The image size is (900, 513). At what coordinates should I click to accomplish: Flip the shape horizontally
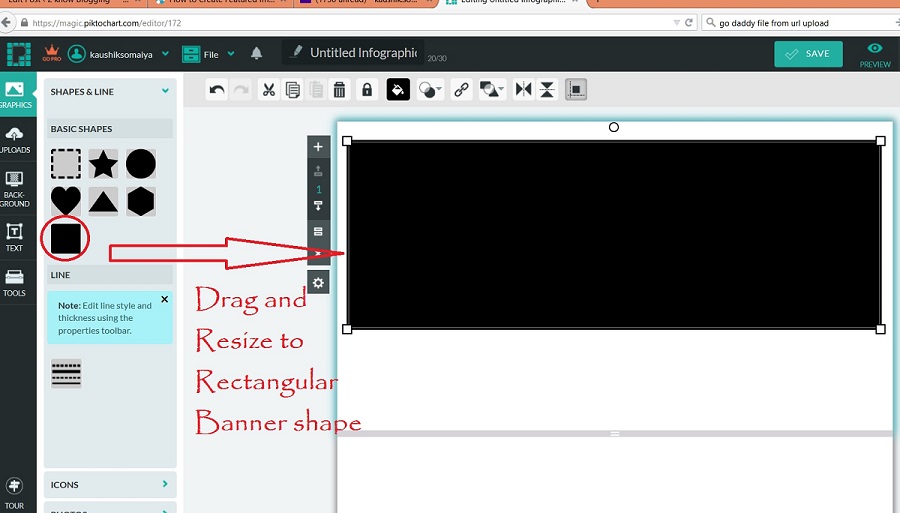click(523, 90)
